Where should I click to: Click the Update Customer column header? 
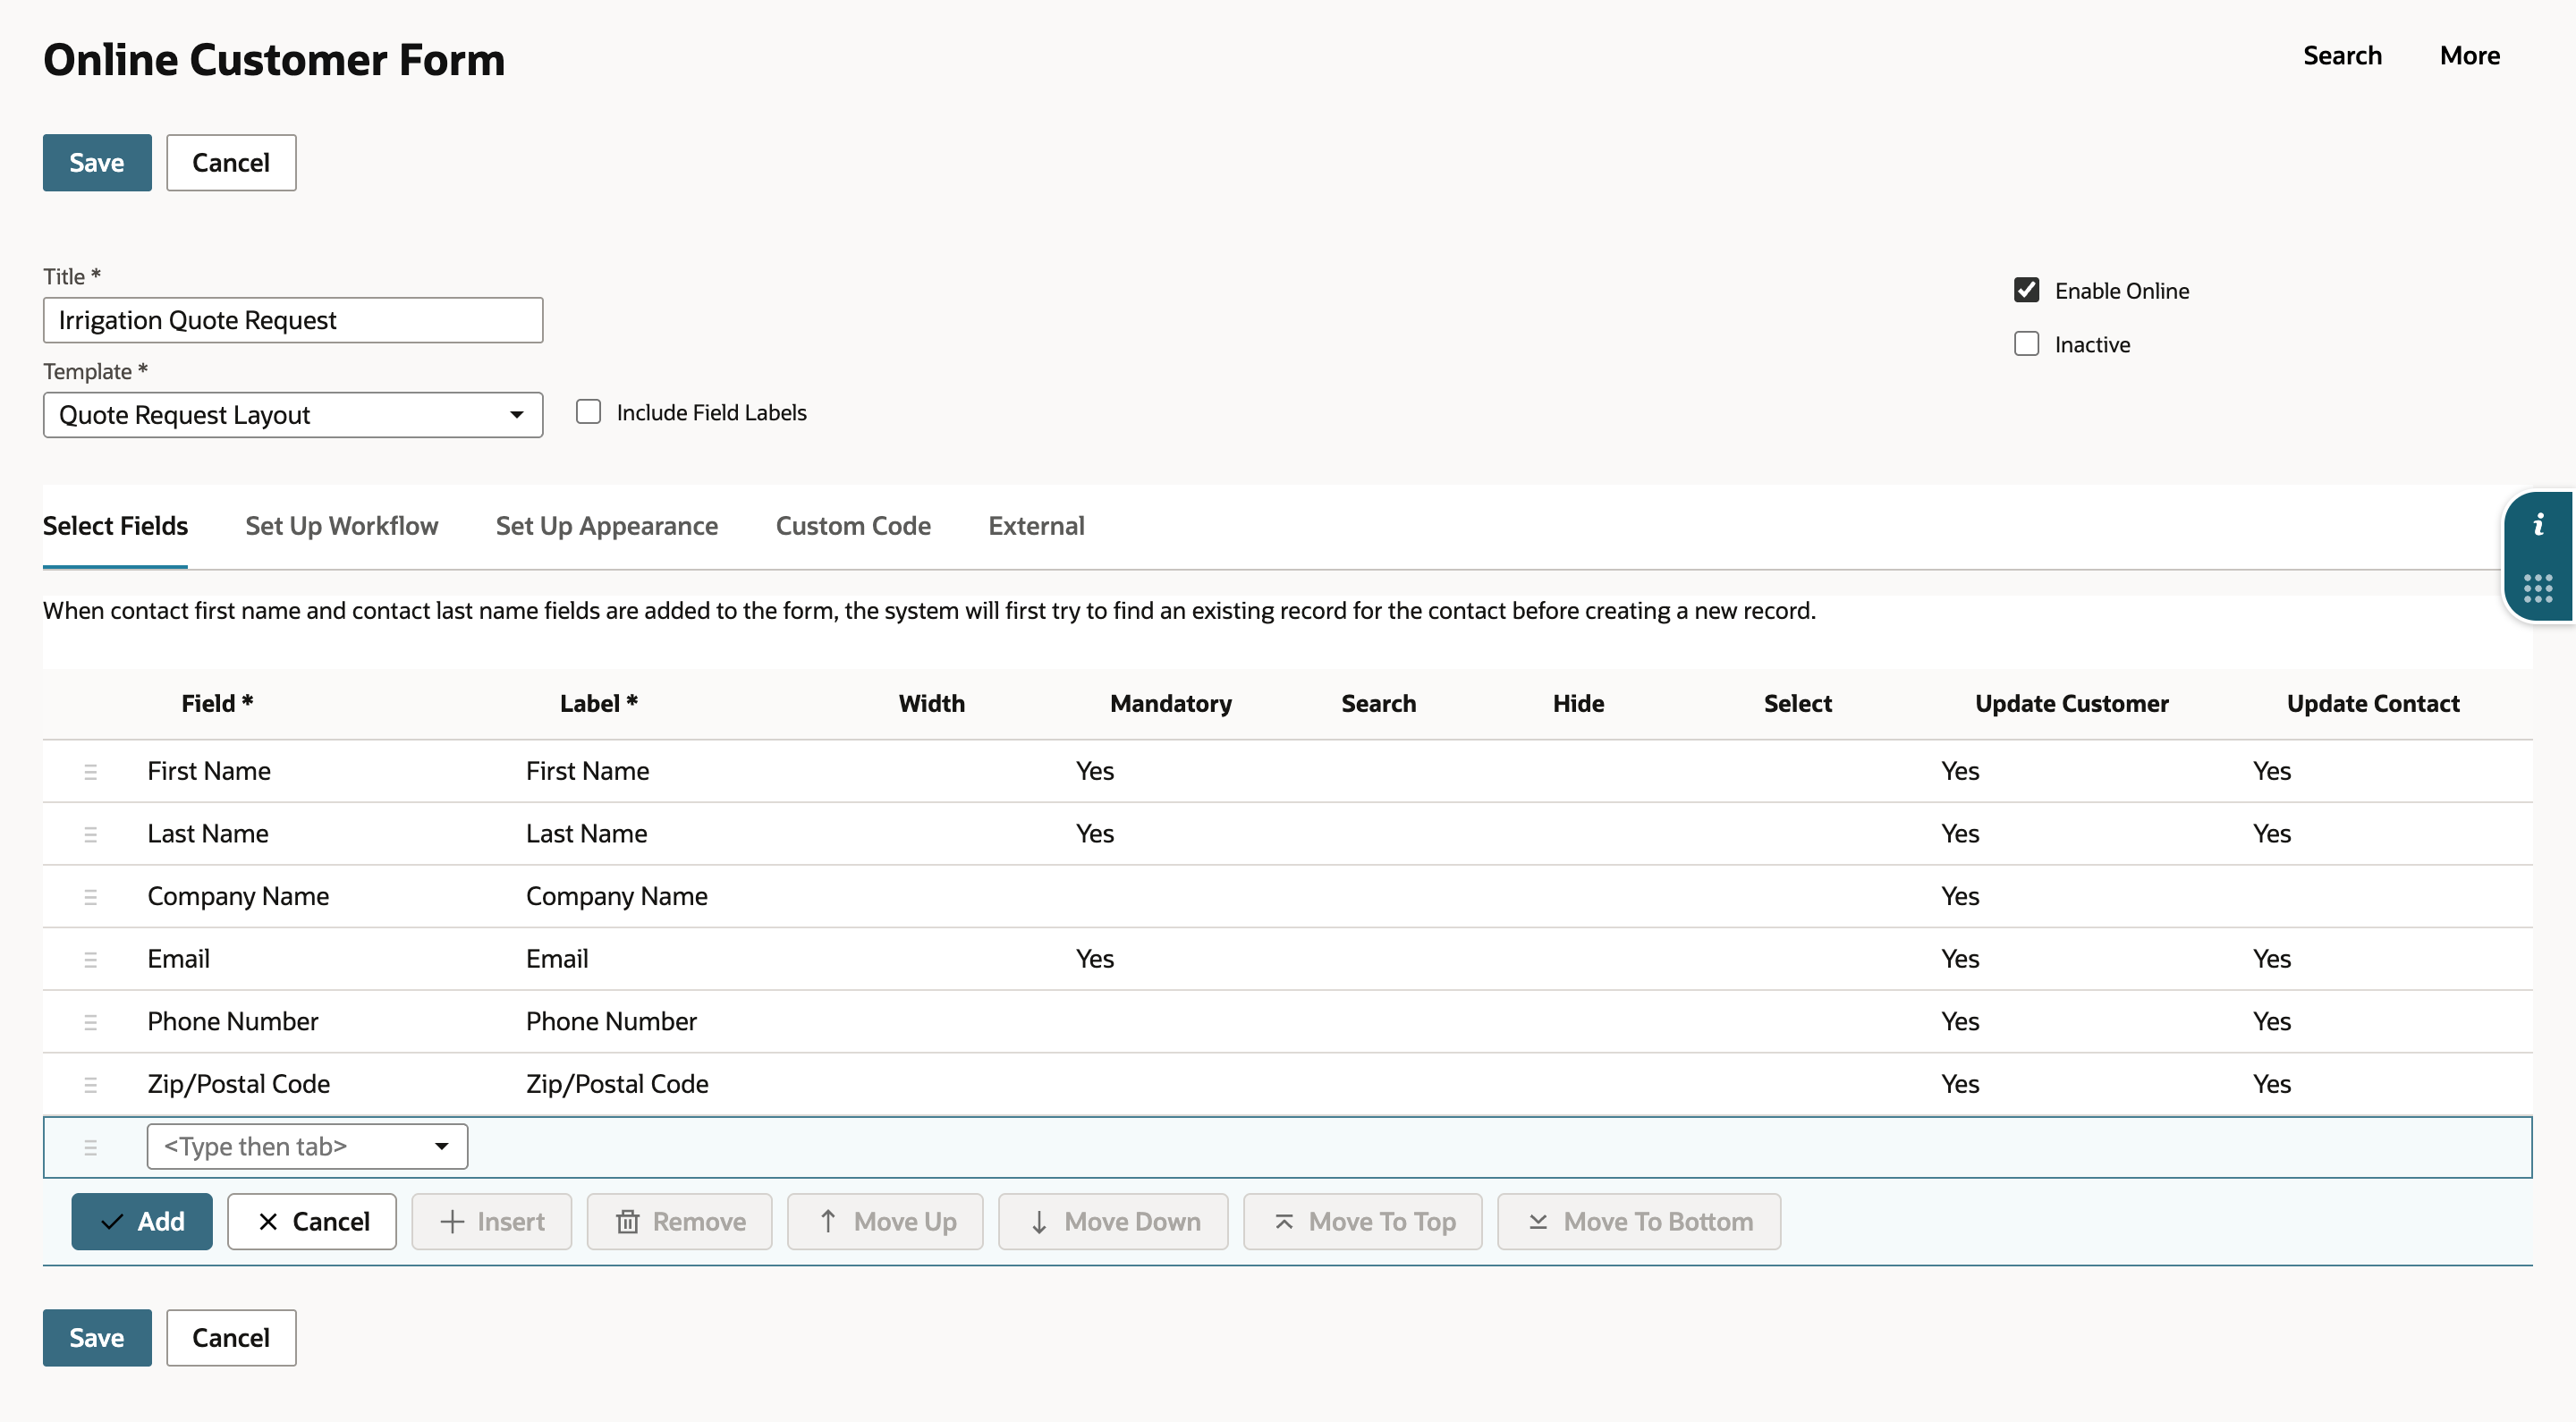[2072, 704]
